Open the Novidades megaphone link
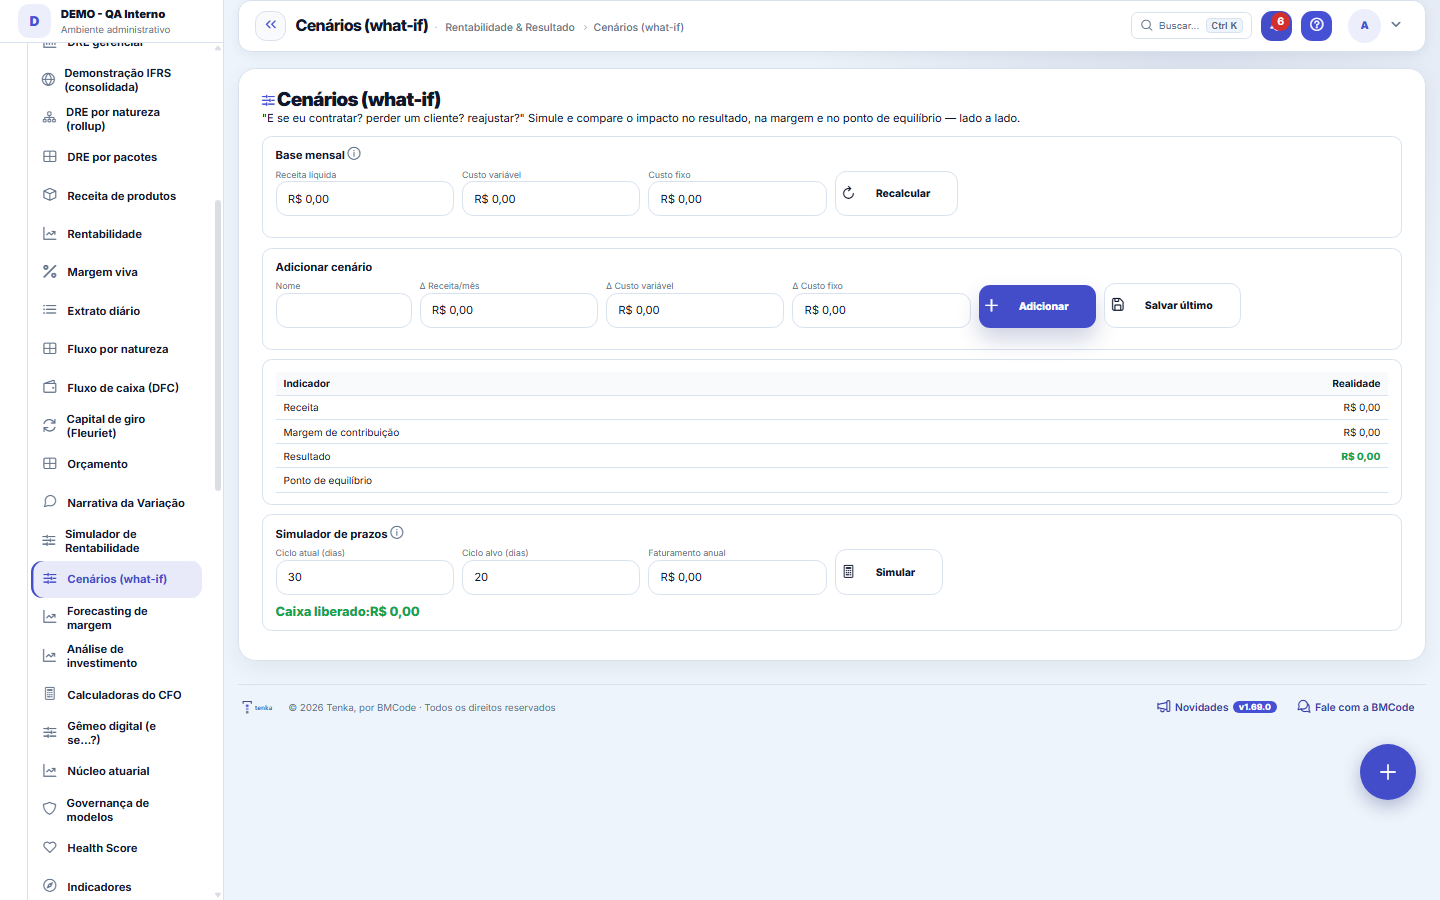1440x900 pixels. point(1216,707)
